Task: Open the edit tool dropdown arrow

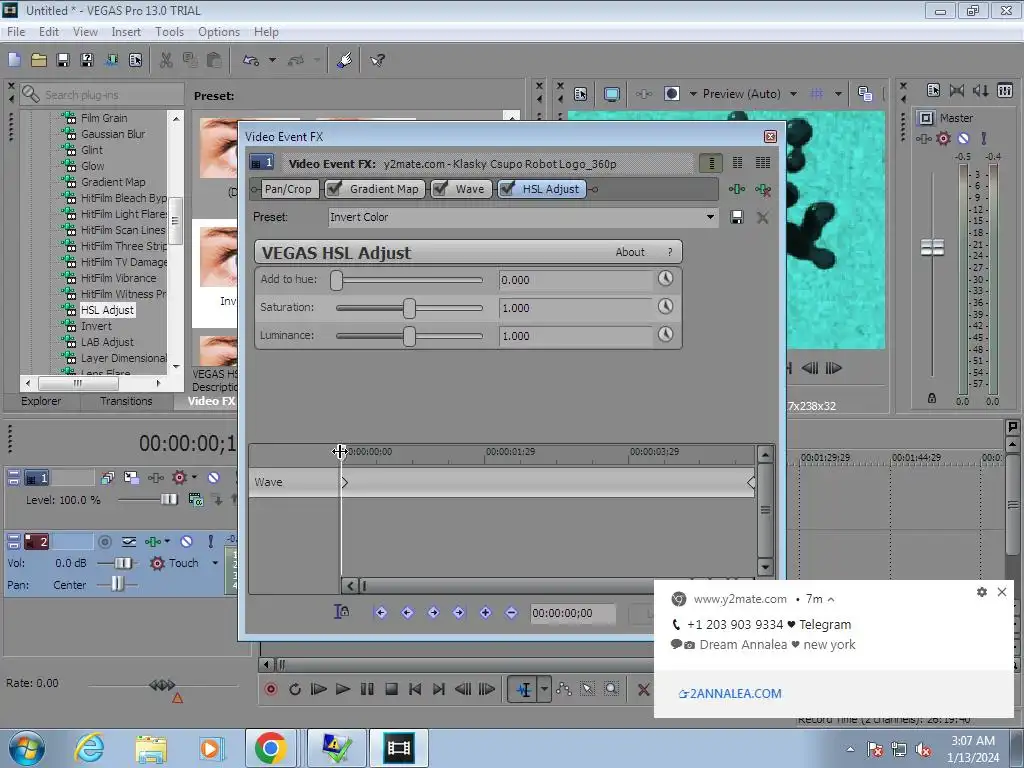Action: pos(544,689)
